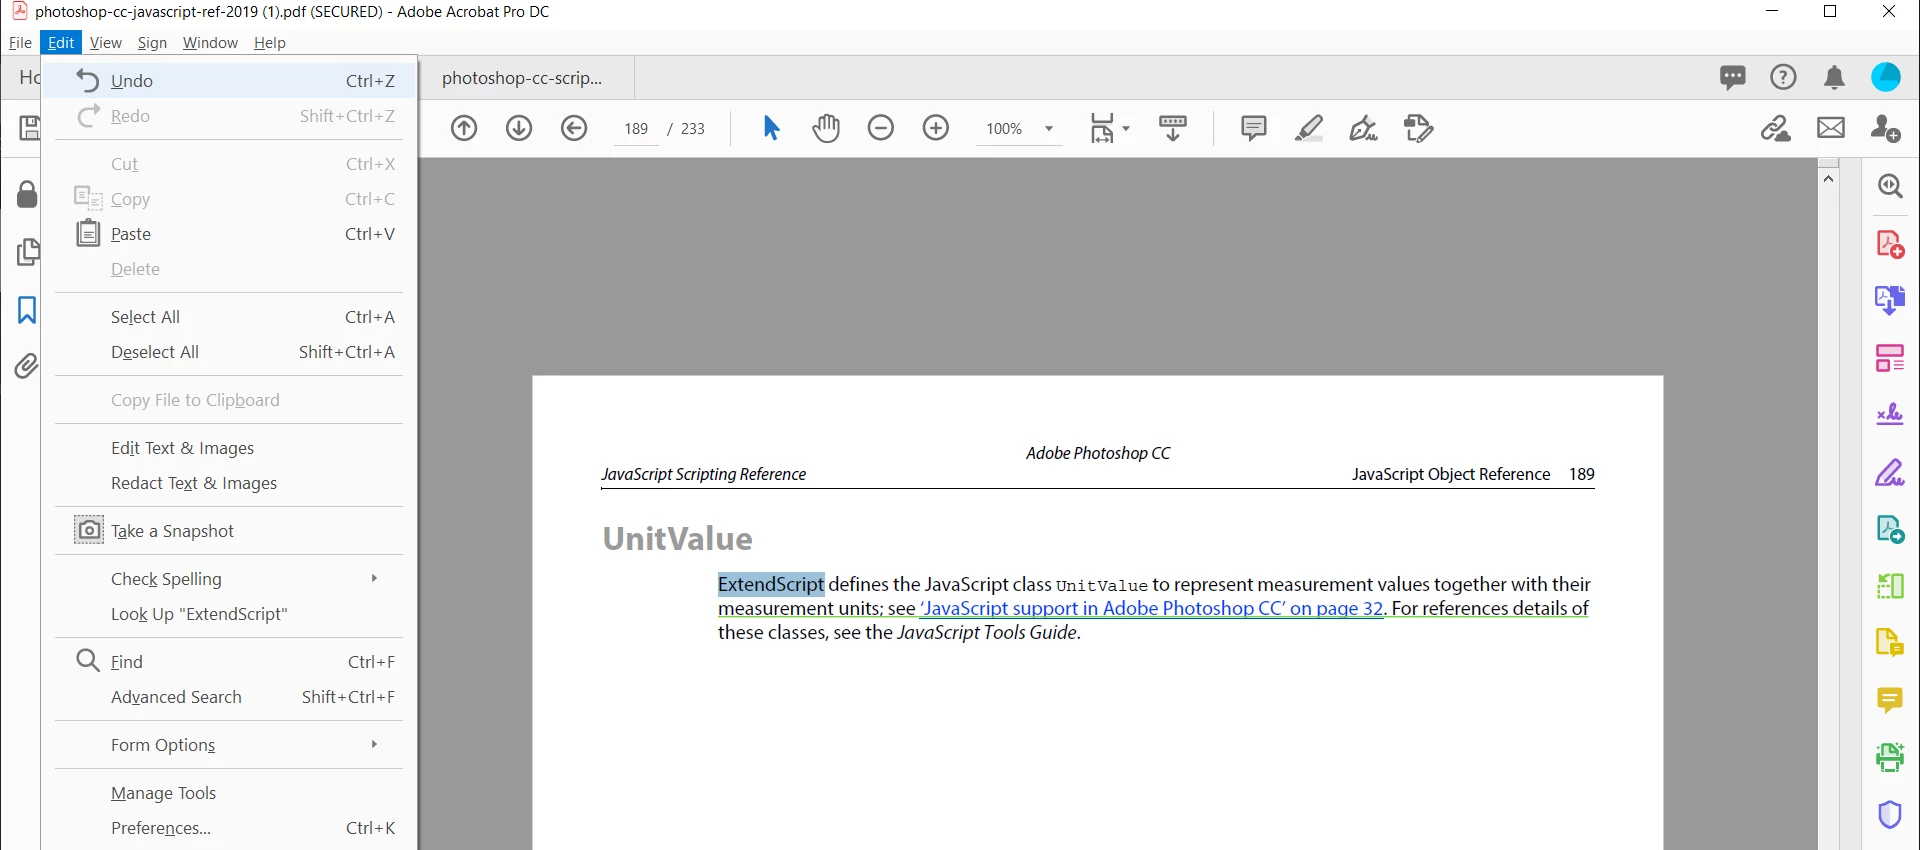1920x850 pixels.
Task: Click the UnitValue heading text
Action: (x=677, y=539)
